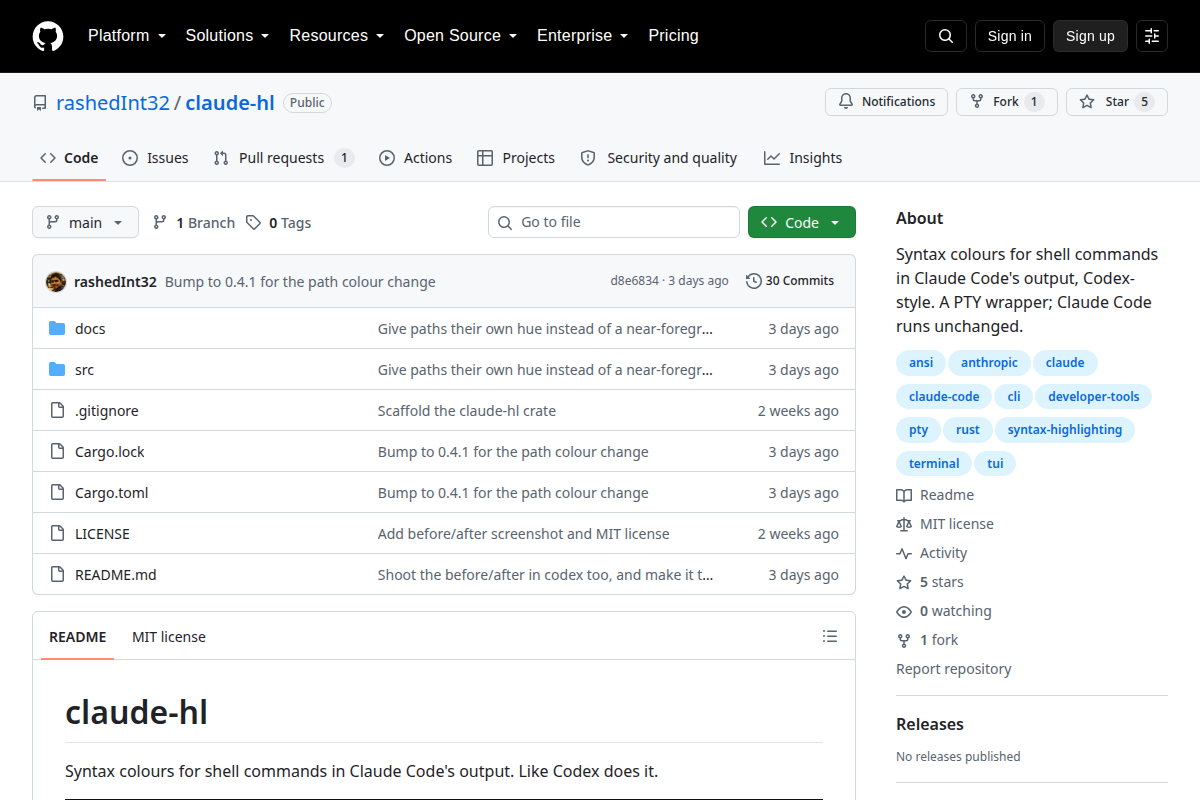Click the star icon next to 5 stars
This screenshot has width=1200, height=800.
[904, 582]
